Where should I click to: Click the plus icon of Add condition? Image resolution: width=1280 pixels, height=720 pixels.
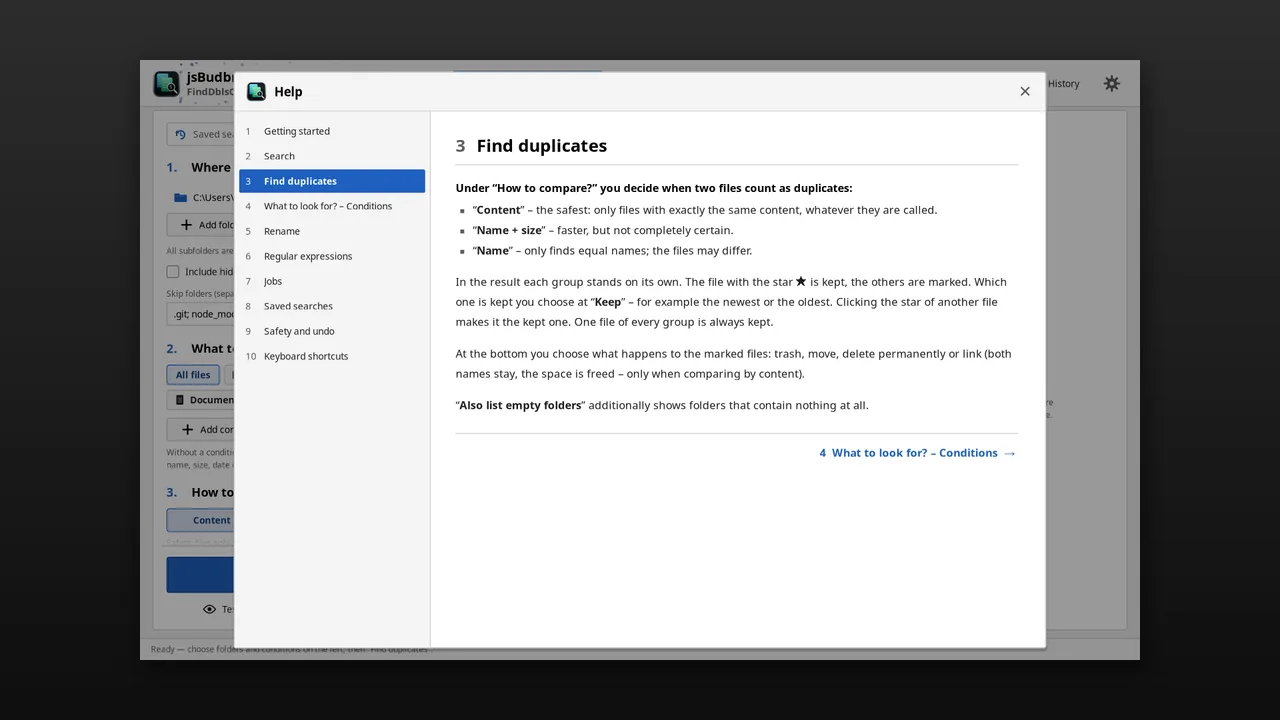(186, 430)
